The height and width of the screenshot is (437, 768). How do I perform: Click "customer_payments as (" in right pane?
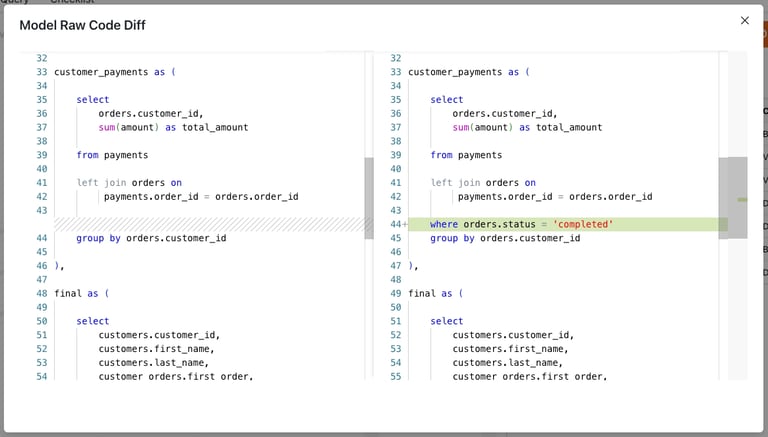(x=469, y=72)
